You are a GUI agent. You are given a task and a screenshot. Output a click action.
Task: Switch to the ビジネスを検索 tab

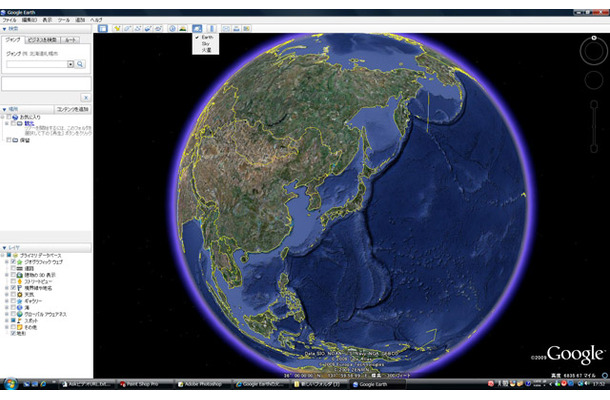point(42,40)
